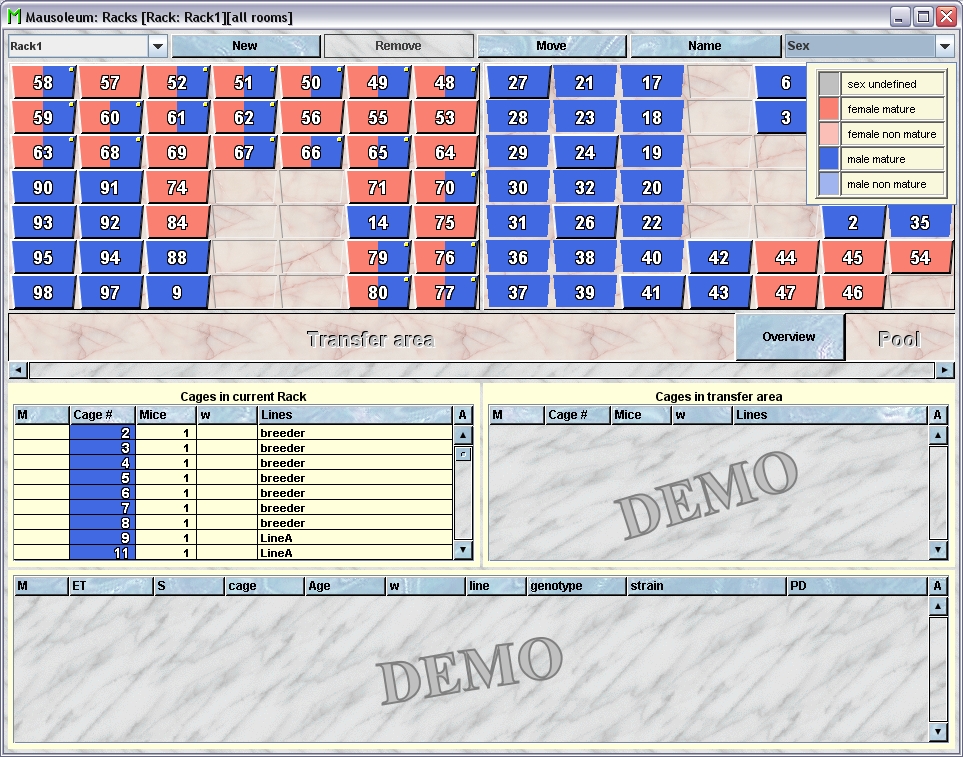Image resolution: width=963 pixels, height=757 pixels.
Task: Click the male mature legend swatch
Action: click(829, 159)
